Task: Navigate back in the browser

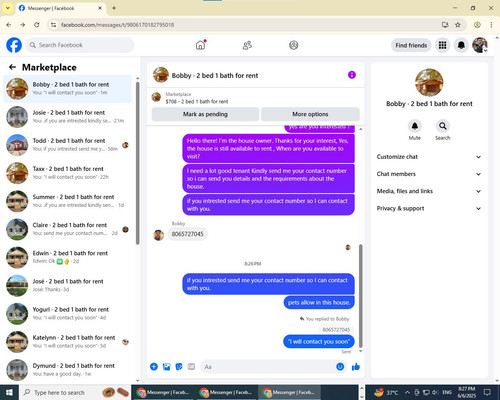Action: point(9,25)
